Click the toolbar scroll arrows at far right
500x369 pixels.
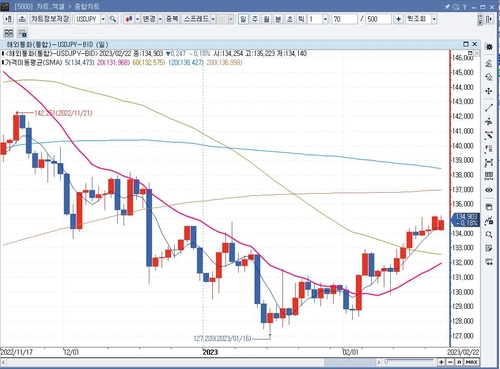coord(480,19)
